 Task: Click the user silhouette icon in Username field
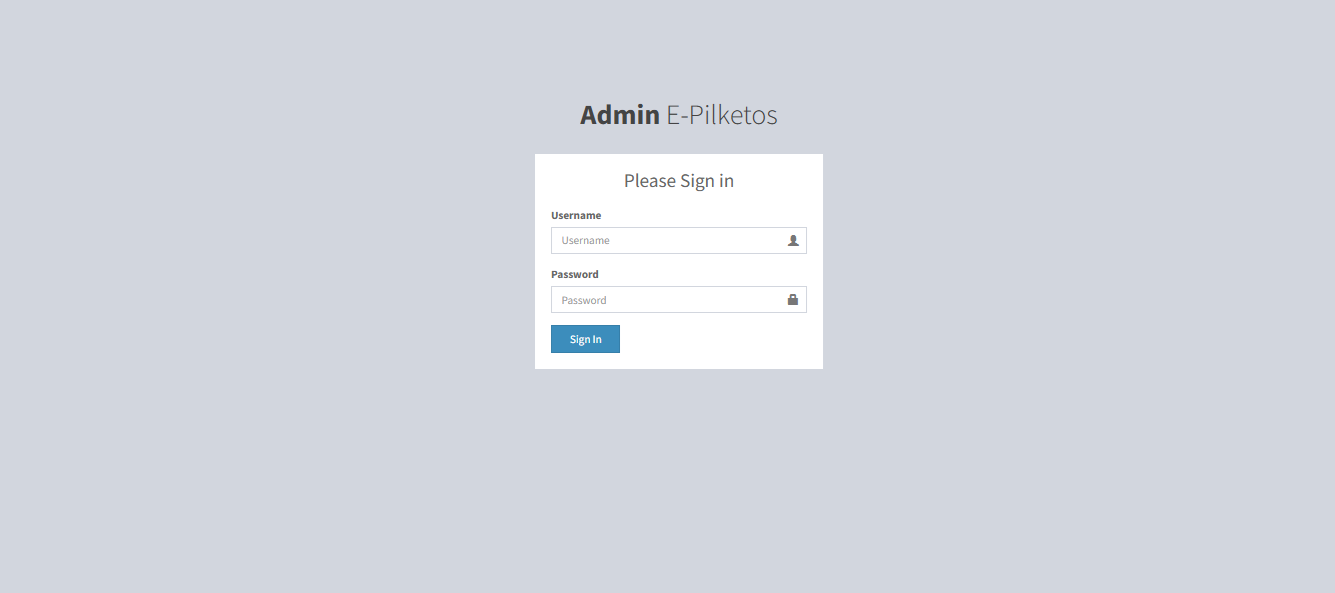793,240
